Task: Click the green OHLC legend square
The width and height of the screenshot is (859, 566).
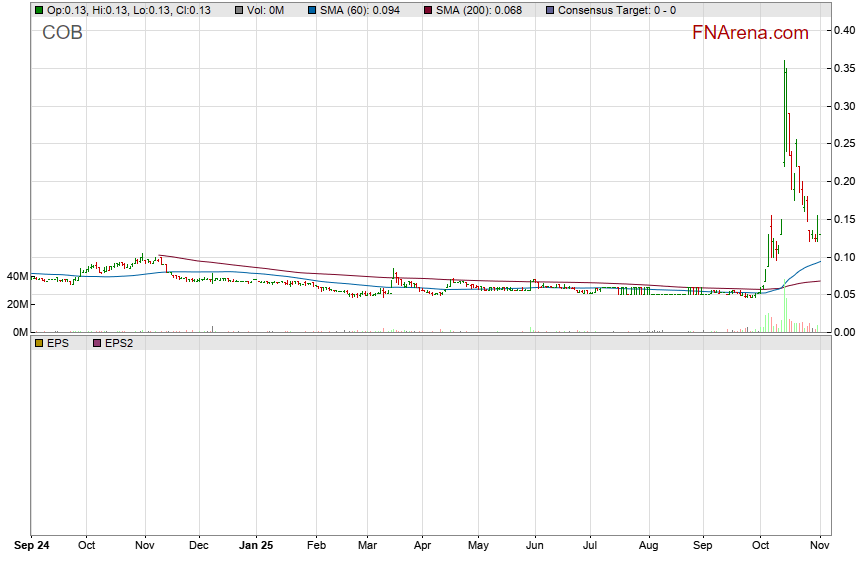Action: pos(39,10)
